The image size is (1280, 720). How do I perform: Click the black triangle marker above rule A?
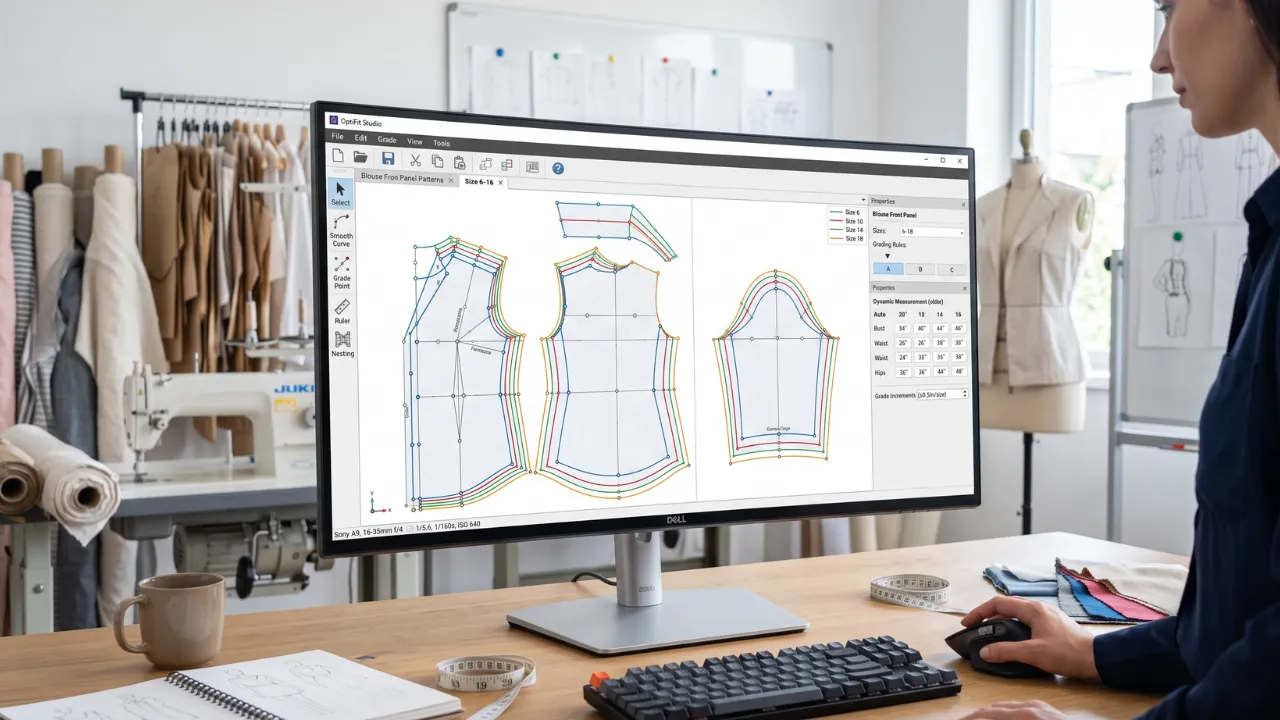pos(887,256)
